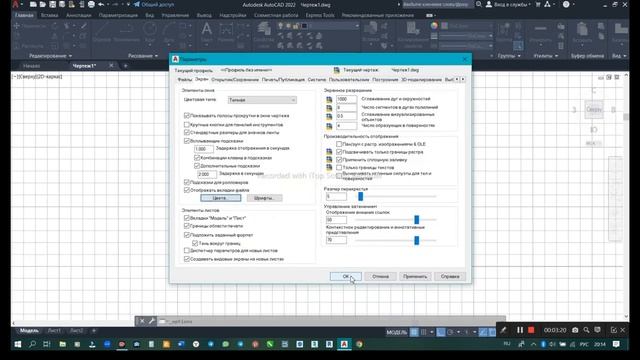Image resolution: width=640 pixels, height=360 pixels.
Task: Click the drawing-specific icon beside arc smoothness value 1000
Action: [329, 99]
